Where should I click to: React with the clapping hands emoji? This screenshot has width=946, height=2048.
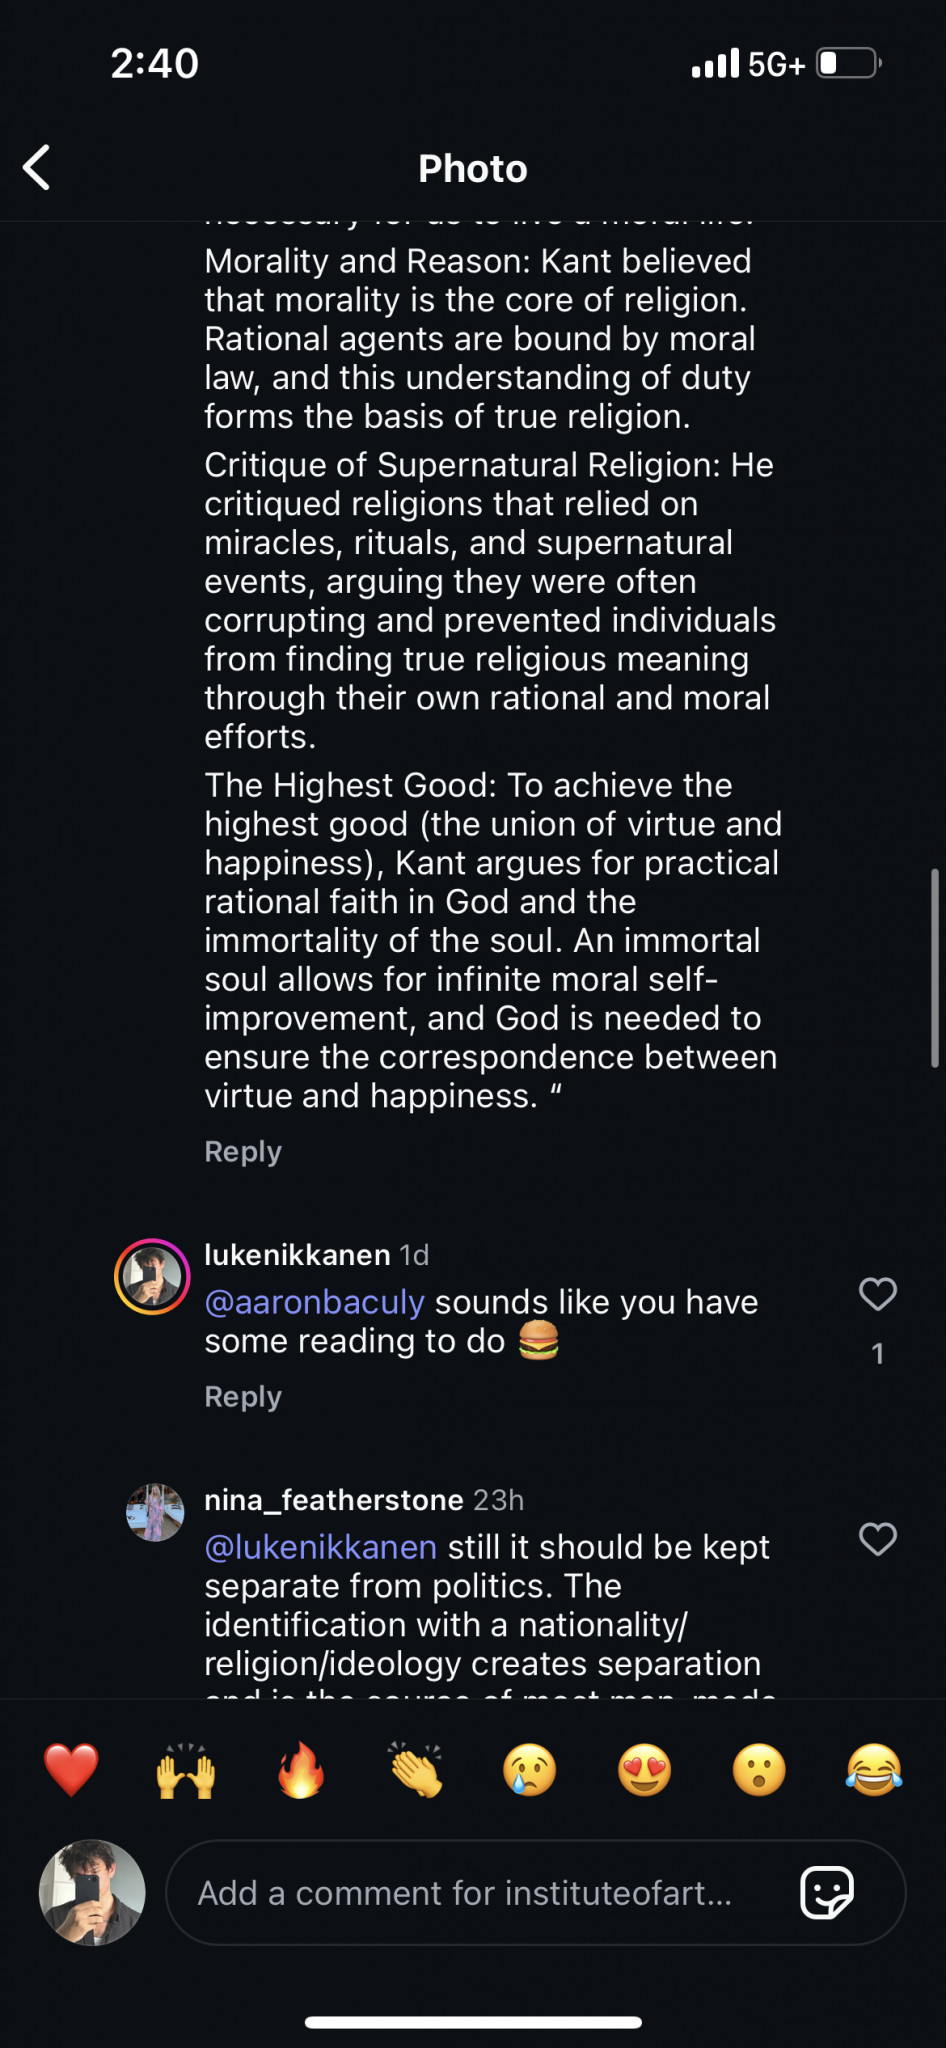point(416,1770)
